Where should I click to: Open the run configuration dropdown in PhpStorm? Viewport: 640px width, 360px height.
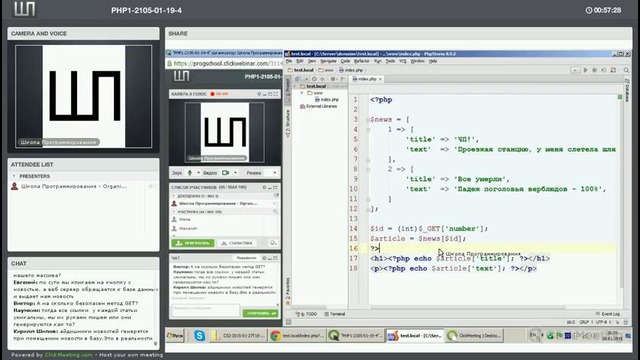pyautogui.click(x=576, y=70)
